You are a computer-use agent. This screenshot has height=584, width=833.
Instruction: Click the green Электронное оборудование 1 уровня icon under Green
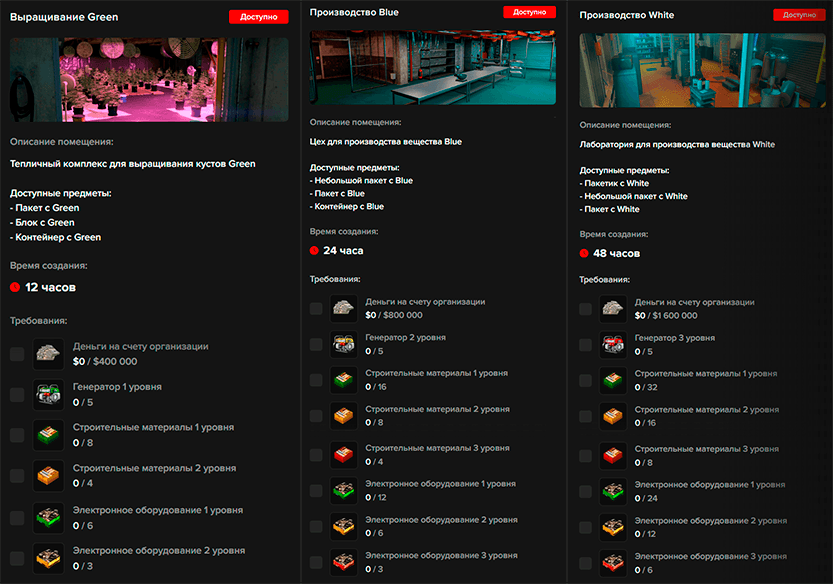[48, 517]
